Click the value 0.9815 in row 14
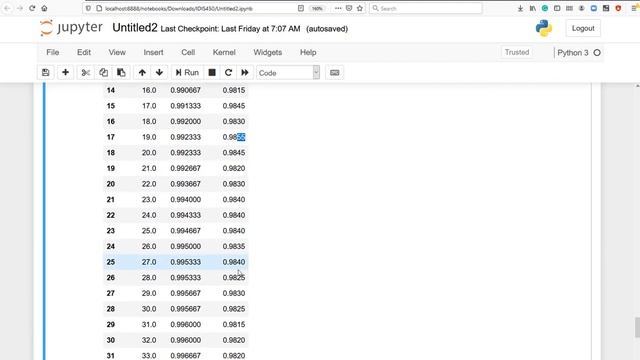Screen dimensions: 640x360 click(x=234, y=90)
